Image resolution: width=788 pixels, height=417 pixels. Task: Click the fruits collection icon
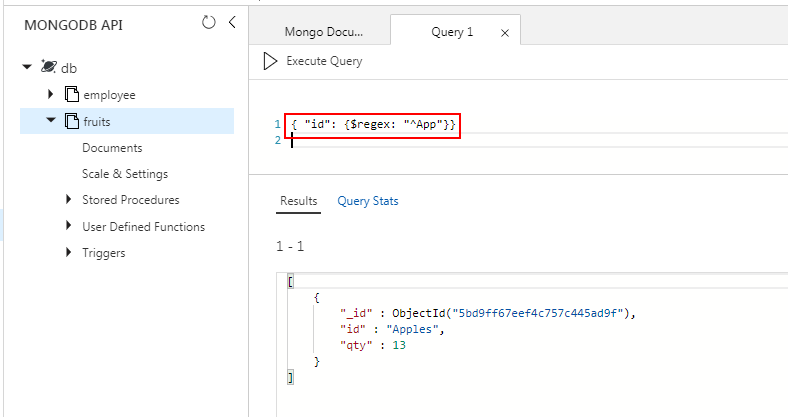(x=71, y=121)
